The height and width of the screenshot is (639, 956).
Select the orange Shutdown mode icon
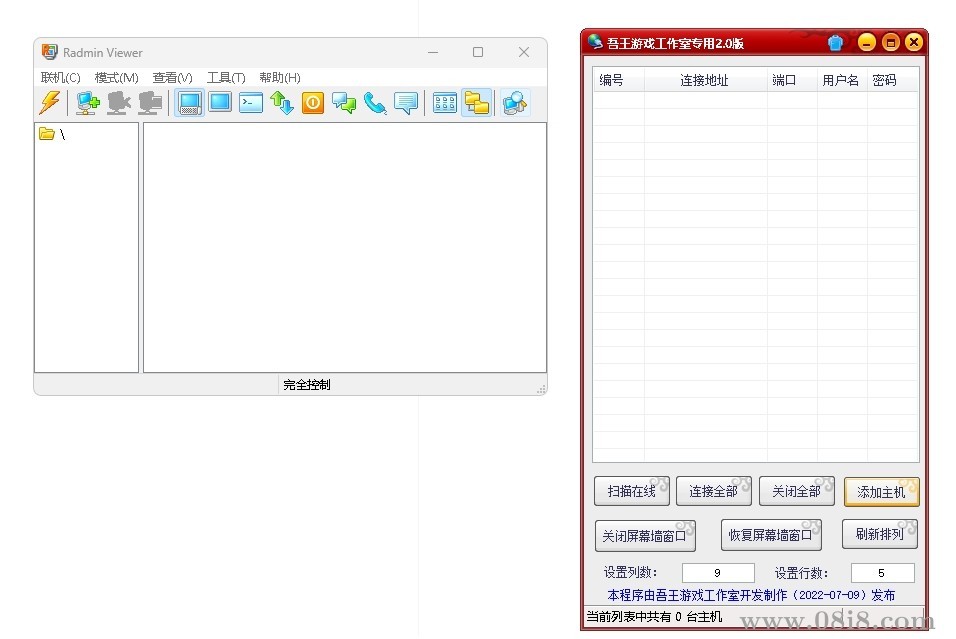click(313, 102)
